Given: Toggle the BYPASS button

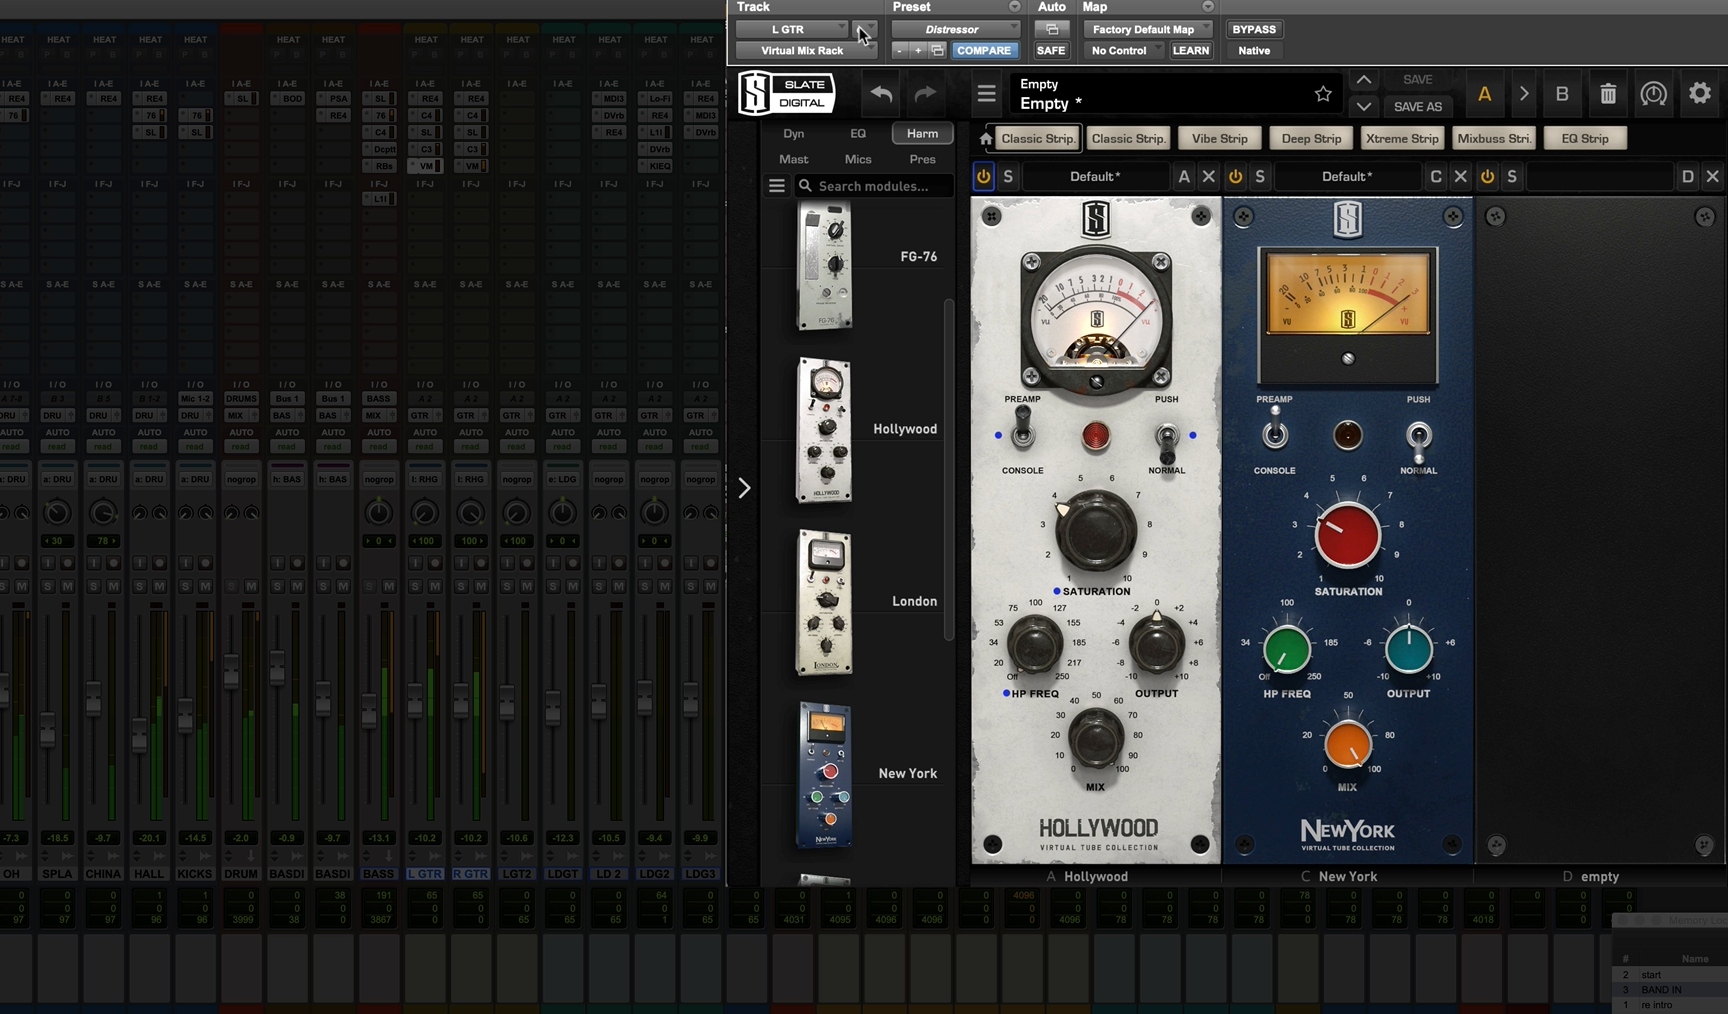Looking at the screenshot, I should [1254, 29].
